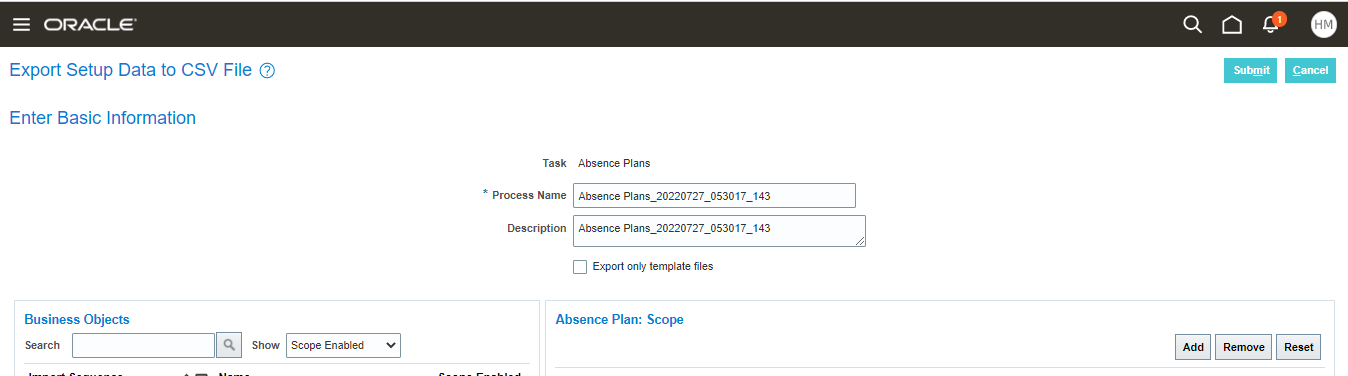Click the Submit button
The width and height of the screenshot is (1348, 376).
coord(1251,70)
